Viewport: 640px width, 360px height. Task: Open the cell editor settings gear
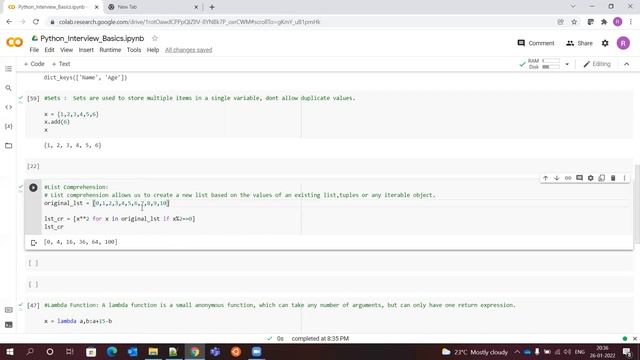click(591, 178)
